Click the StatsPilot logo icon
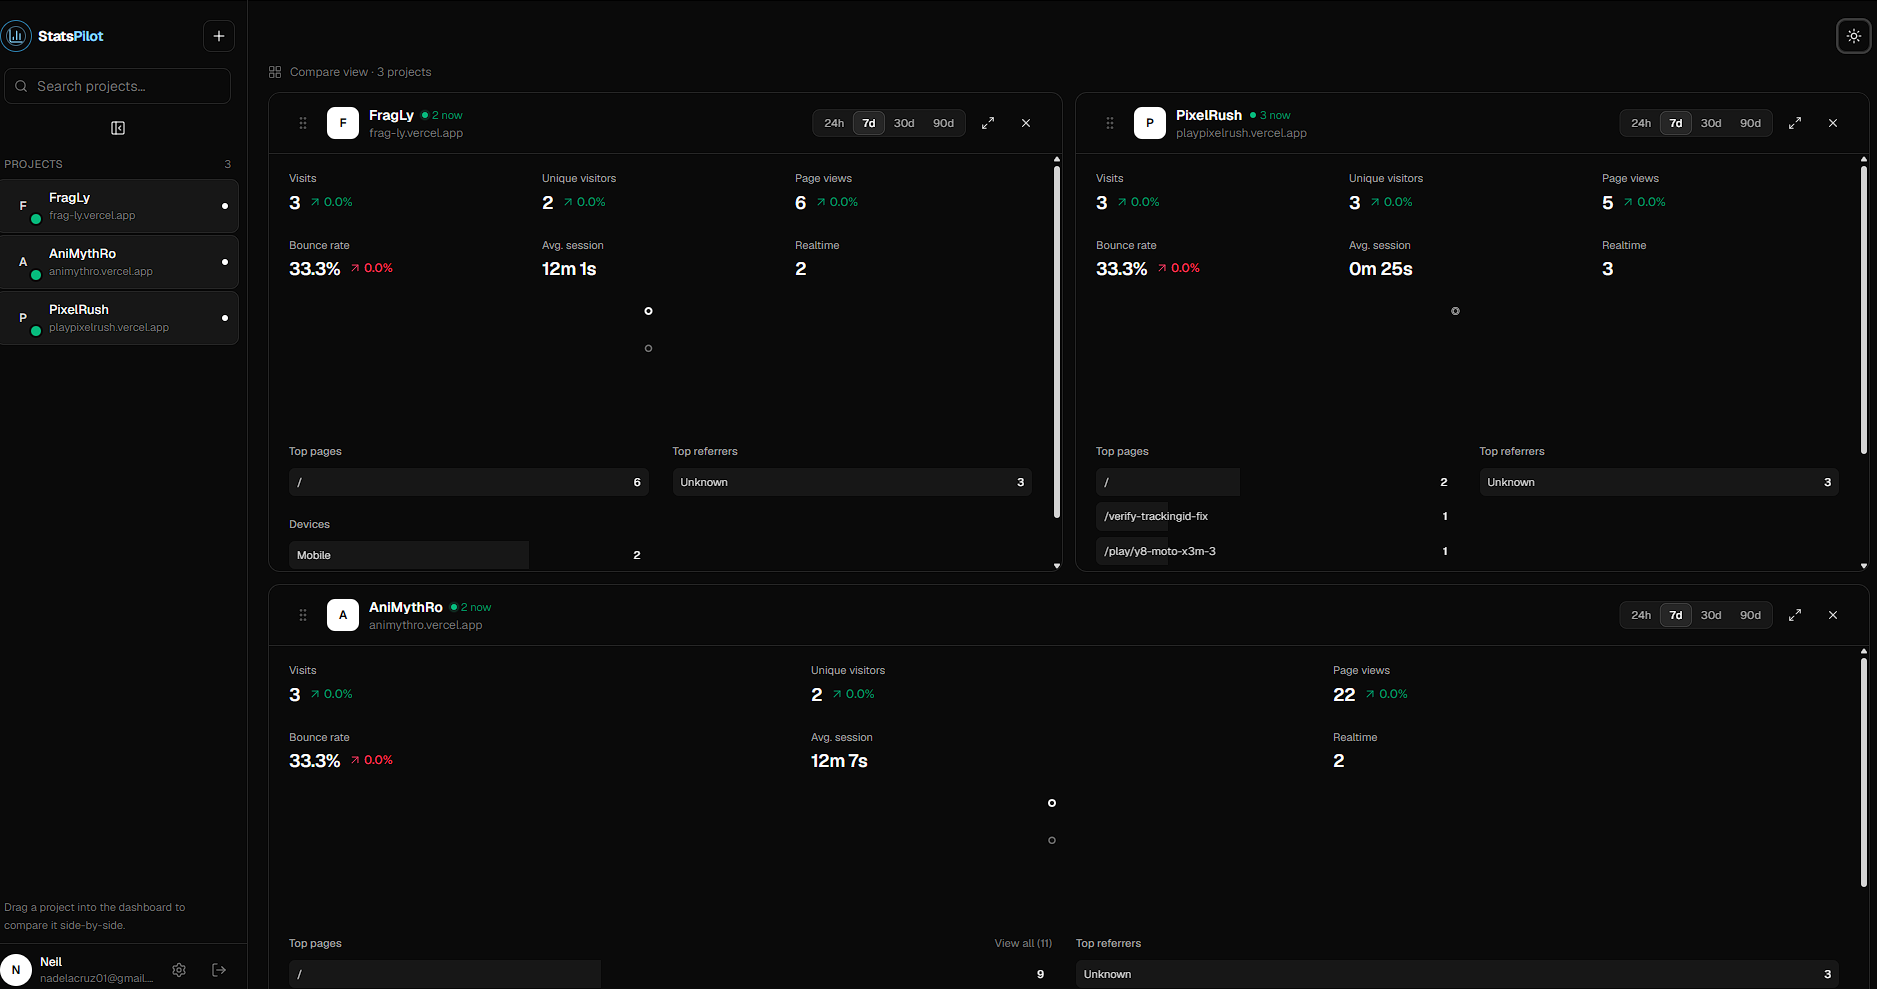1877x989 pixels. click(16, 36)
